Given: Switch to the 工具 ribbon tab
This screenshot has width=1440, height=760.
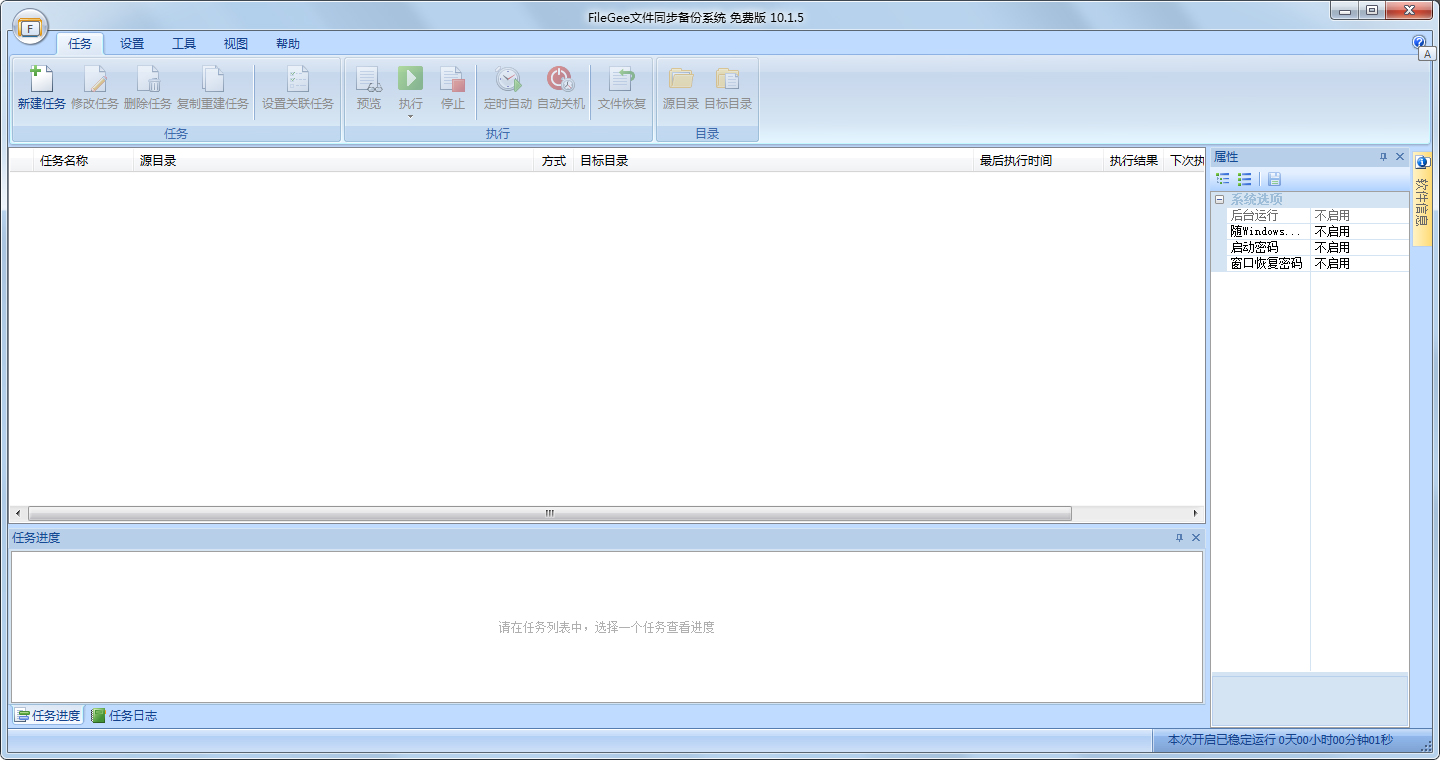Looking at the screenshot, I should (183, 43).
